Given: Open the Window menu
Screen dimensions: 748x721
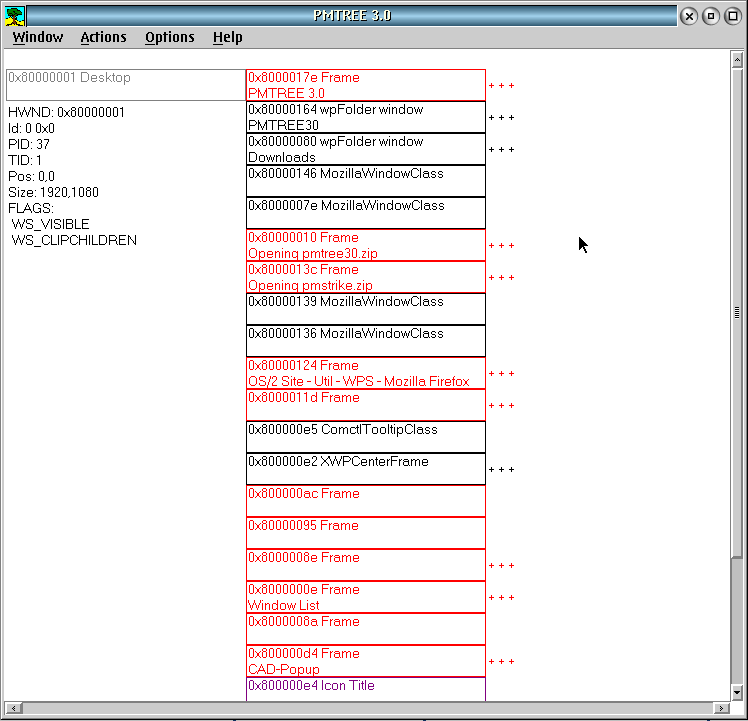Looking at the screenshot, I should tap(38, 37).
